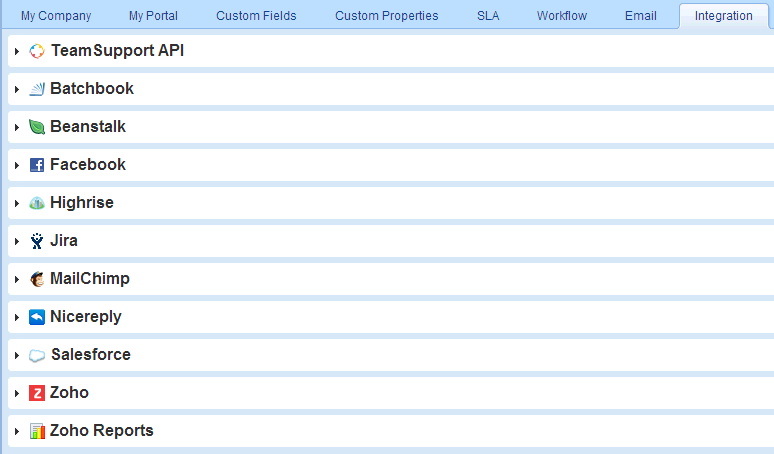This screenshot has width=774, height=454.
Task: Open the Email tab
Action: point(641,16)
